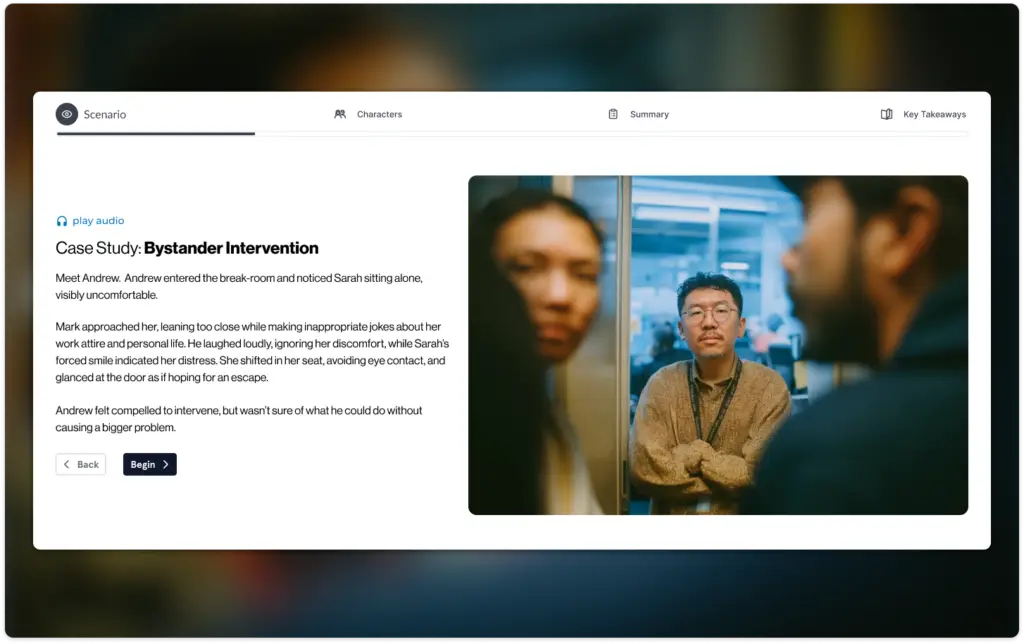Select the Scenario tab label
The image size is (1024, 644).
(x=105, y=115)
